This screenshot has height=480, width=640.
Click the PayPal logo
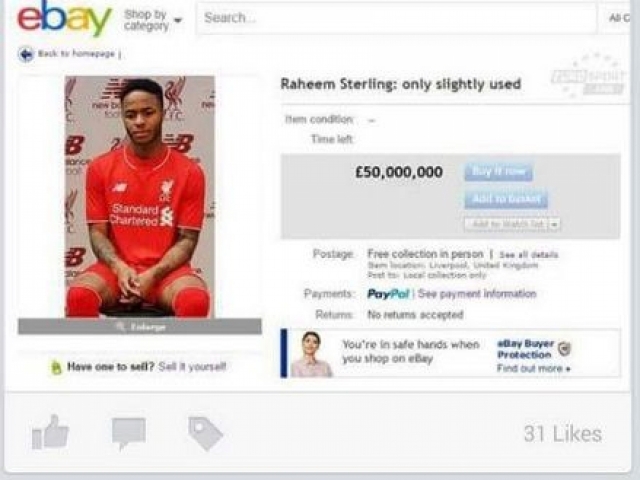(388, 294)
